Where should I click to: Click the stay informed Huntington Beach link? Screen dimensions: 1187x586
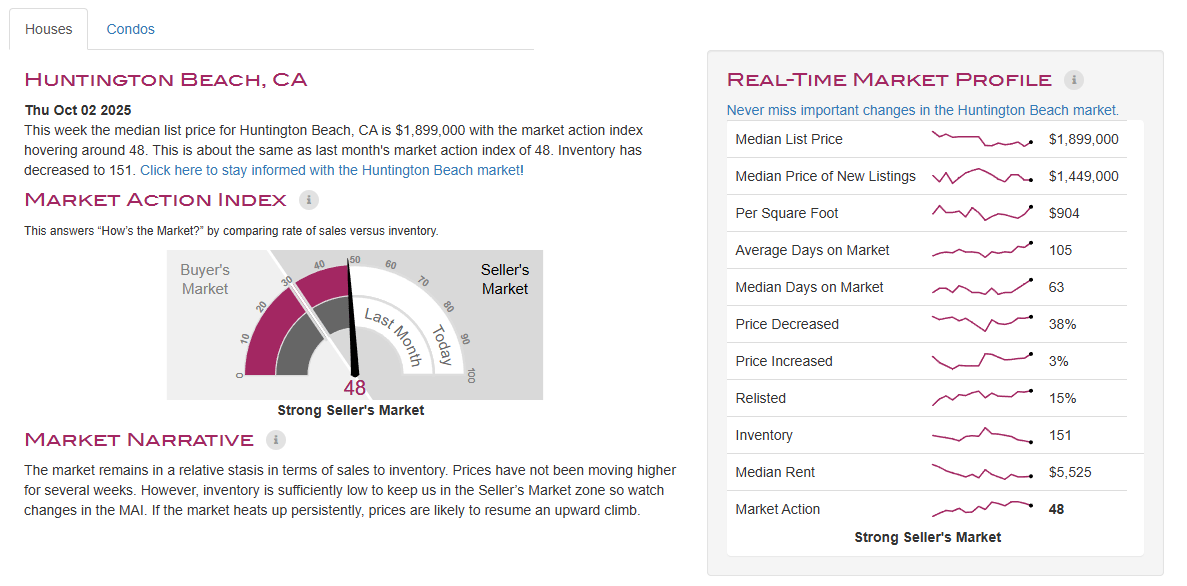coord(330,170)
